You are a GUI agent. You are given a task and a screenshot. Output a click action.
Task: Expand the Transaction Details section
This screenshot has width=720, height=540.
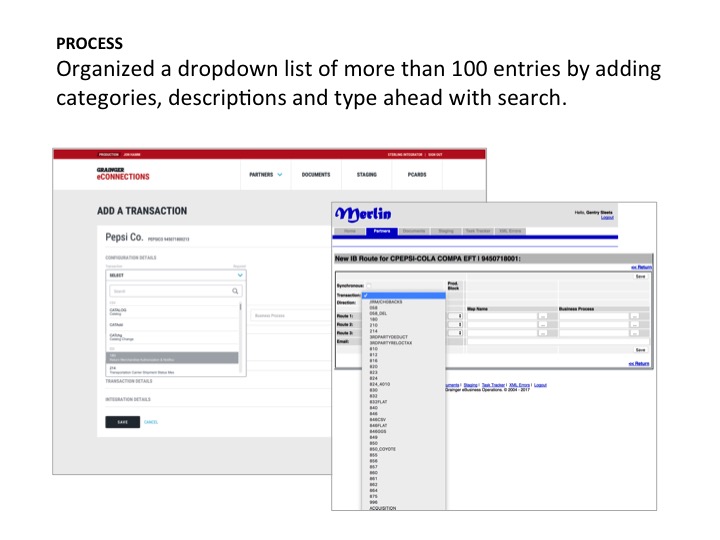click(x=129, y=381)
